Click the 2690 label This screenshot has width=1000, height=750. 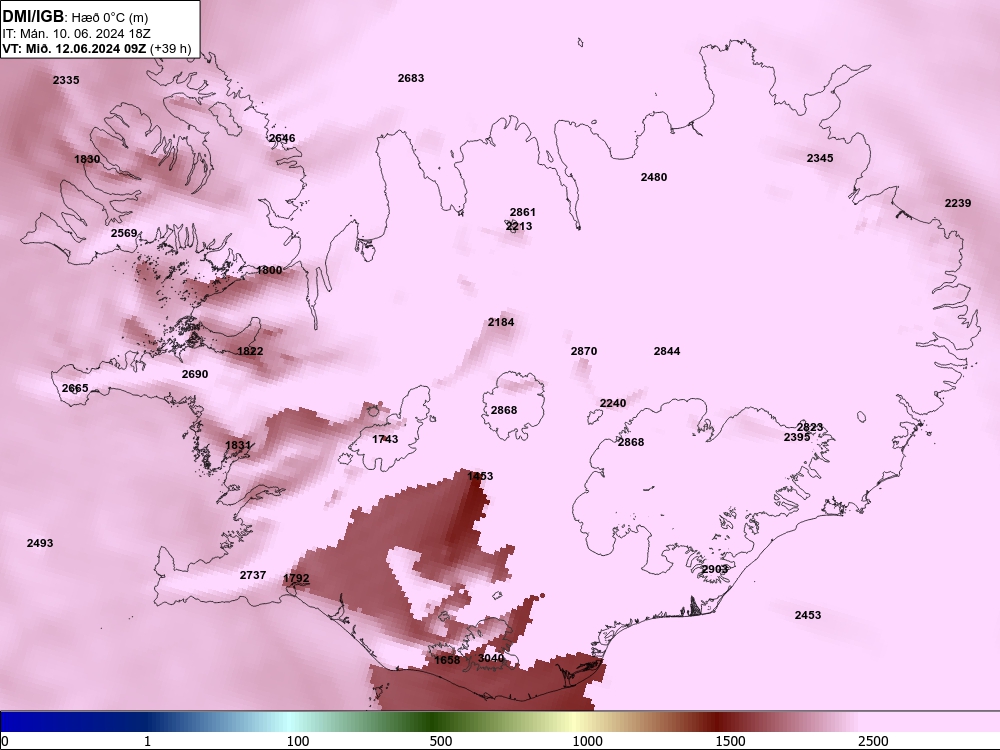point(195,374)
